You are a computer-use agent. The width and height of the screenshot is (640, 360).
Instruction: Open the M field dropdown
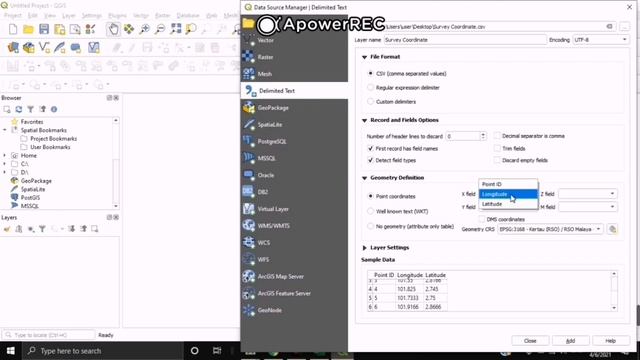coord(587,207)
